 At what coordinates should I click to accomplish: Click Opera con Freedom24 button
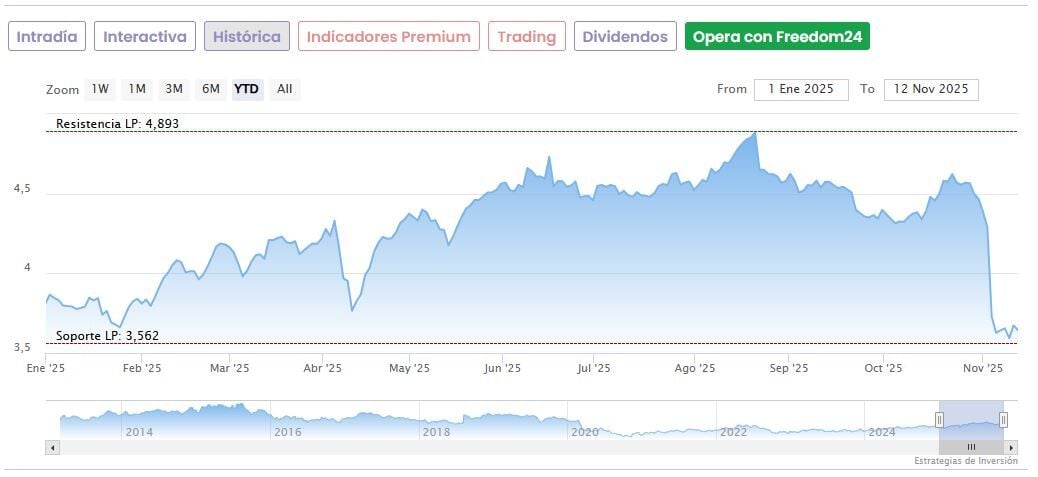(777, 37)
